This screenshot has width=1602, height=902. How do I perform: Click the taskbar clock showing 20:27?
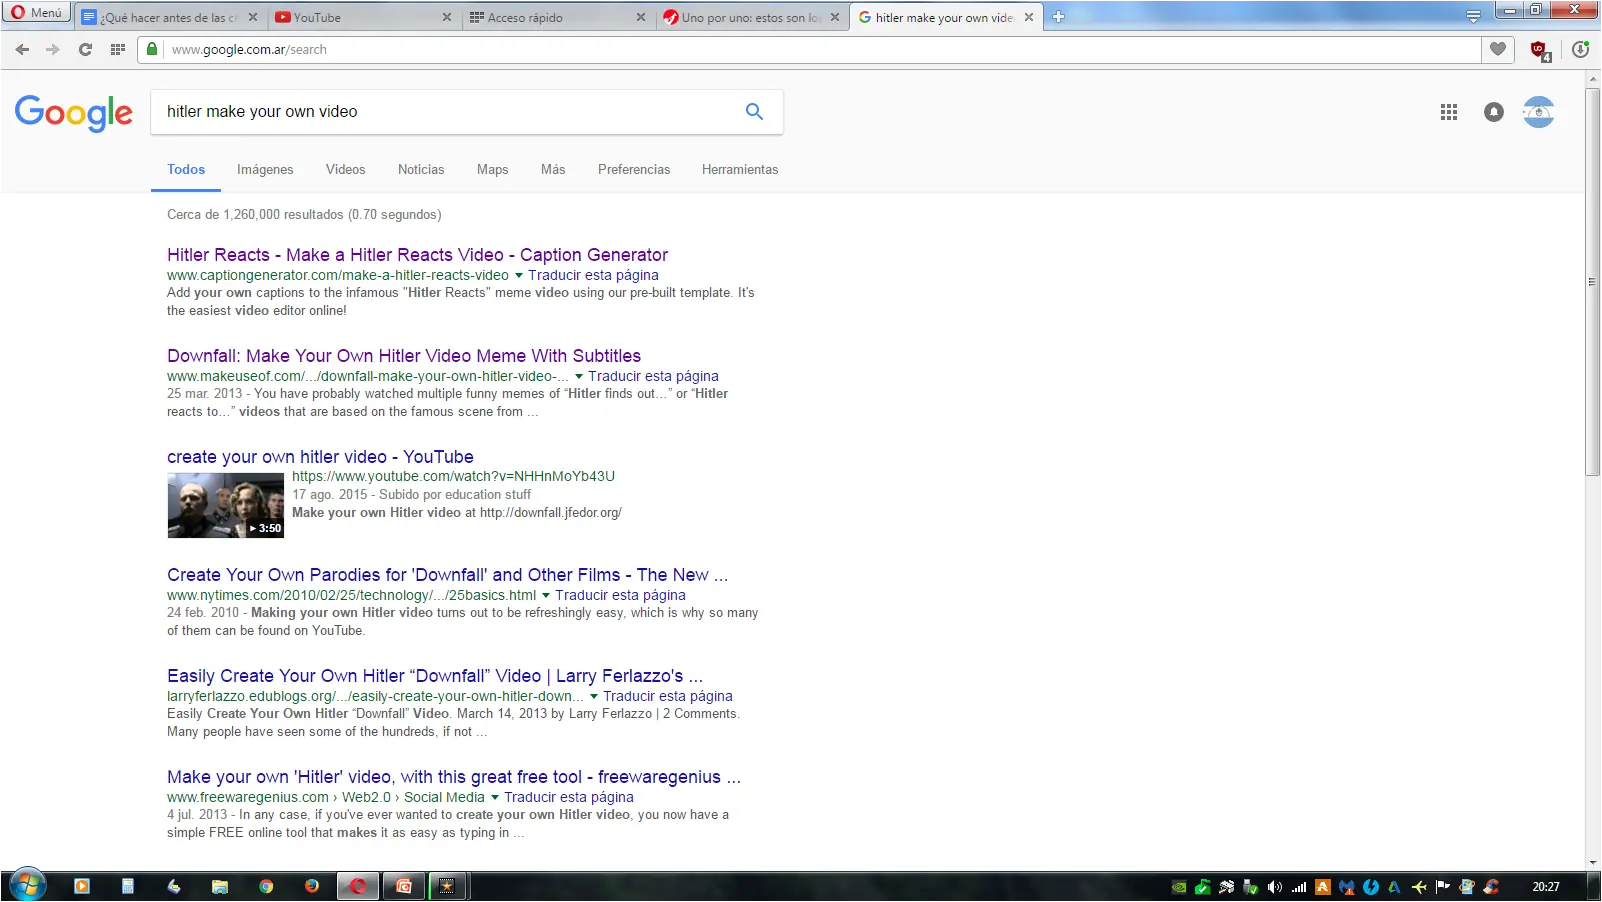[1546, 887]
